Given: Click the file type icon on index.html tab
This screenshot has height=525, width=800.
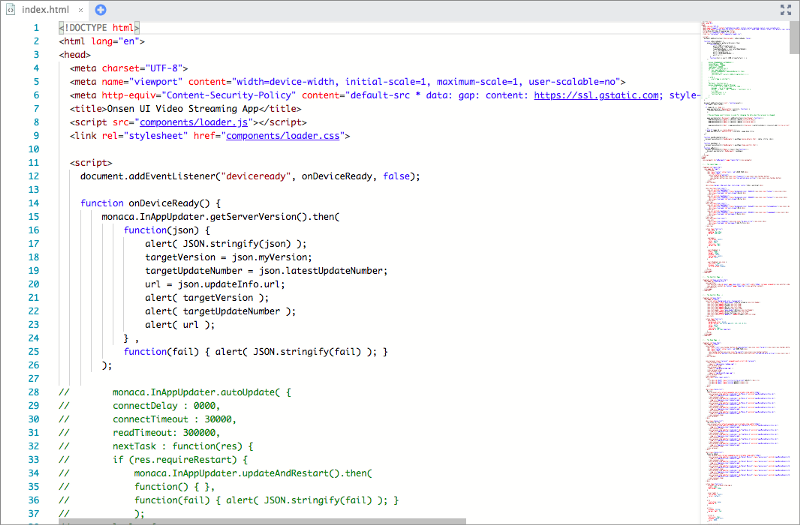Looking at the screenshot, I should [x=10, y=10].
